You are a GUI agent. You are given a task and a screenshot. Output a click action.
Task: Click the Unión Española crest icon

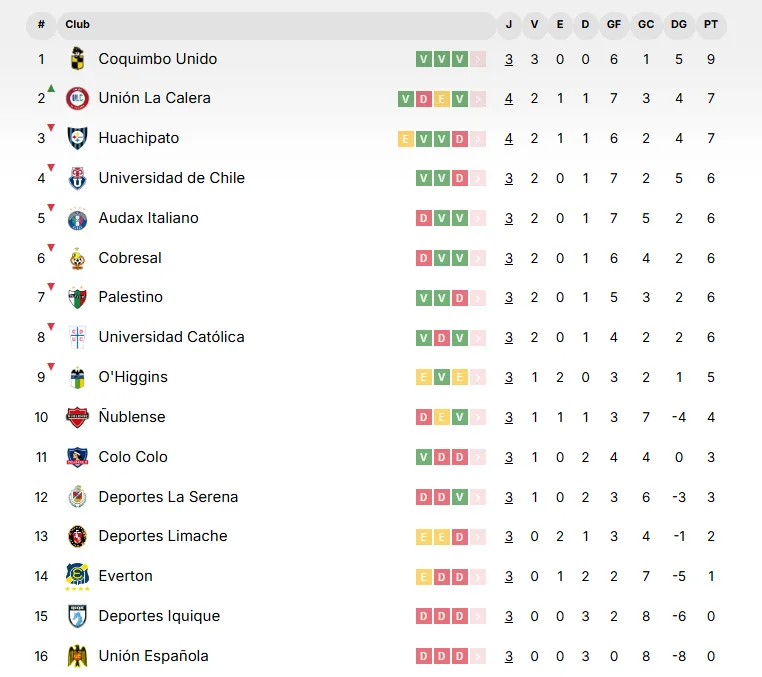pyautogui.click(x=77, y=656)
